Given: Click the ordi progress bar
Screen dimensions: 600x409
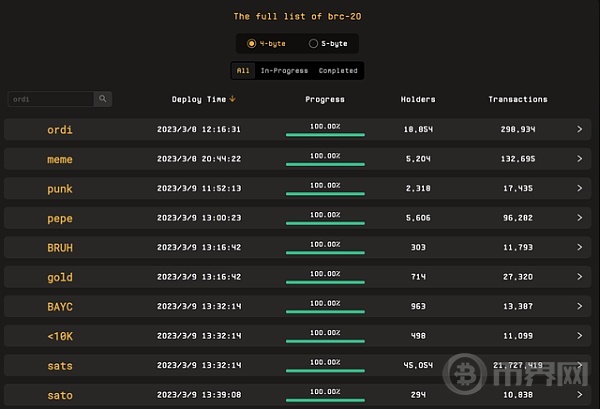Looking at the screenshot, I should pos(325,135).
